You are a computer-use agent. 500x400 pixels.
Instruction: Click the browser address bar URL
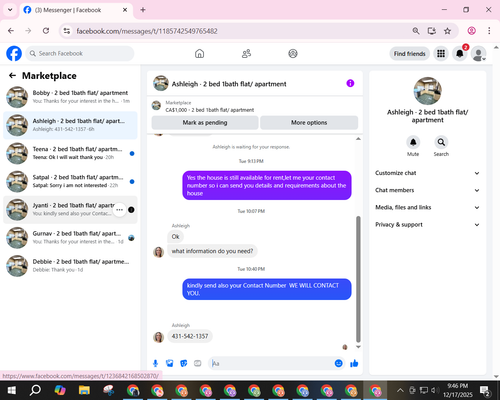point(147,31)
